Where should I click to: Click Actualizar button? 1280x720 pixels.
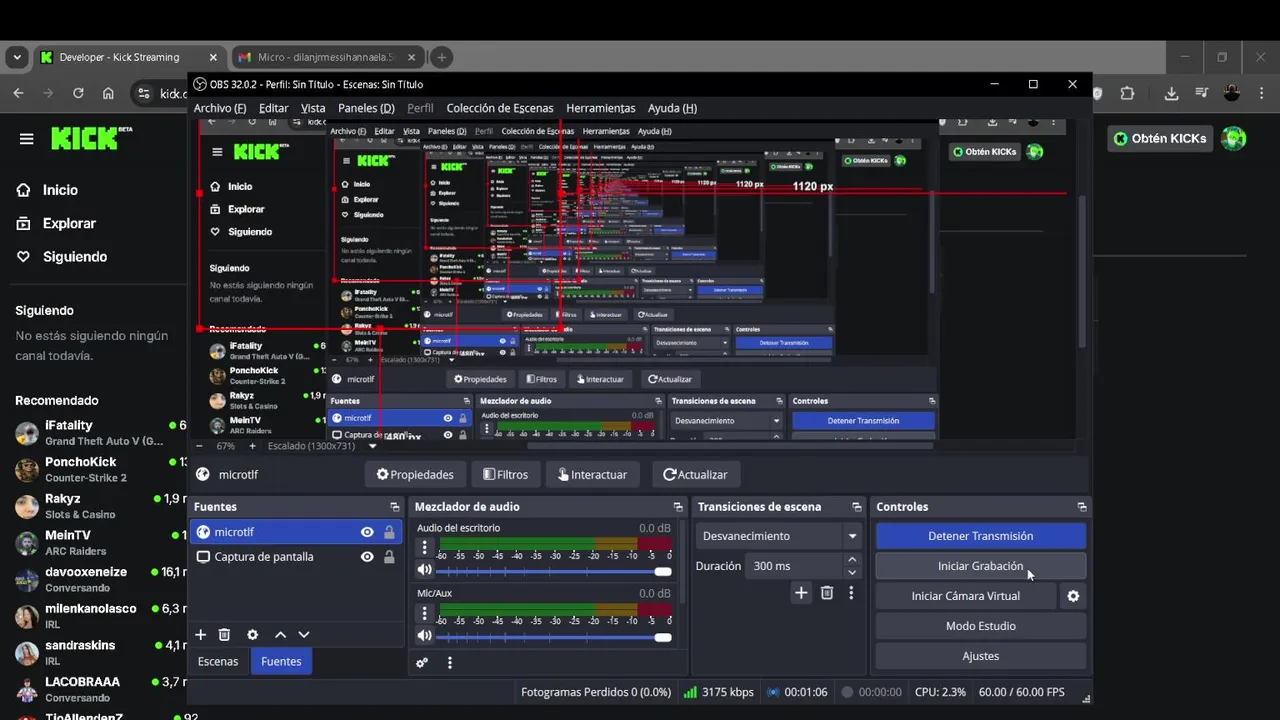point(695,474)
